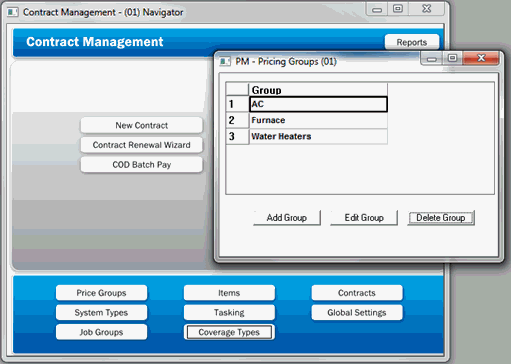Open Coverage Types setup
The height and width of the screenshot is (364, 511).
(x=229, y=332)
